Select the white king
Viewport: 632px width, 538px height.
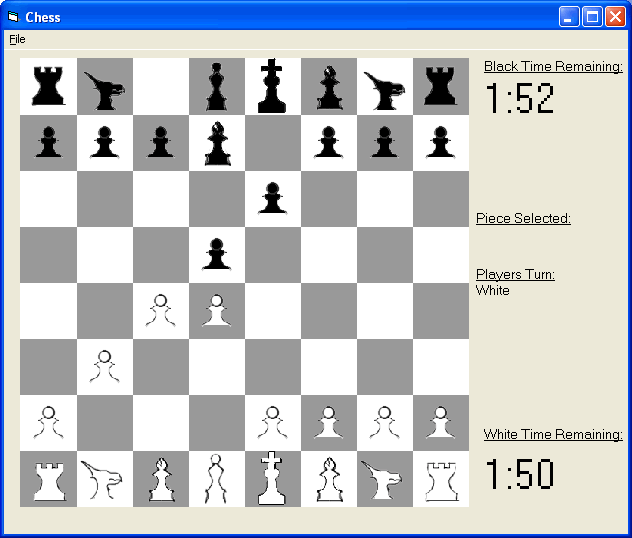273,478
